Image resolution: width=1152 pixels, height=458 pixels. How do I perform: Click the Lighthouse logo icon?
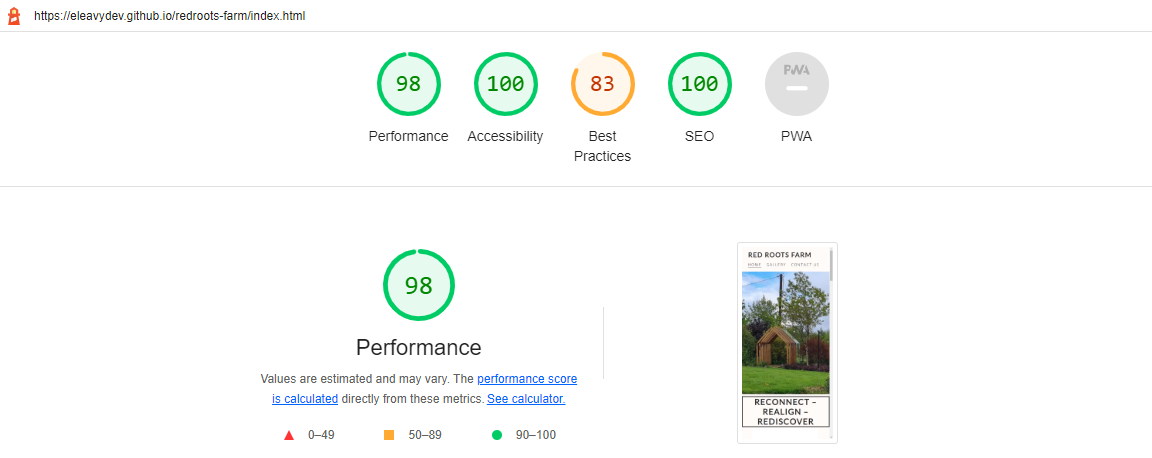point(15,15)
